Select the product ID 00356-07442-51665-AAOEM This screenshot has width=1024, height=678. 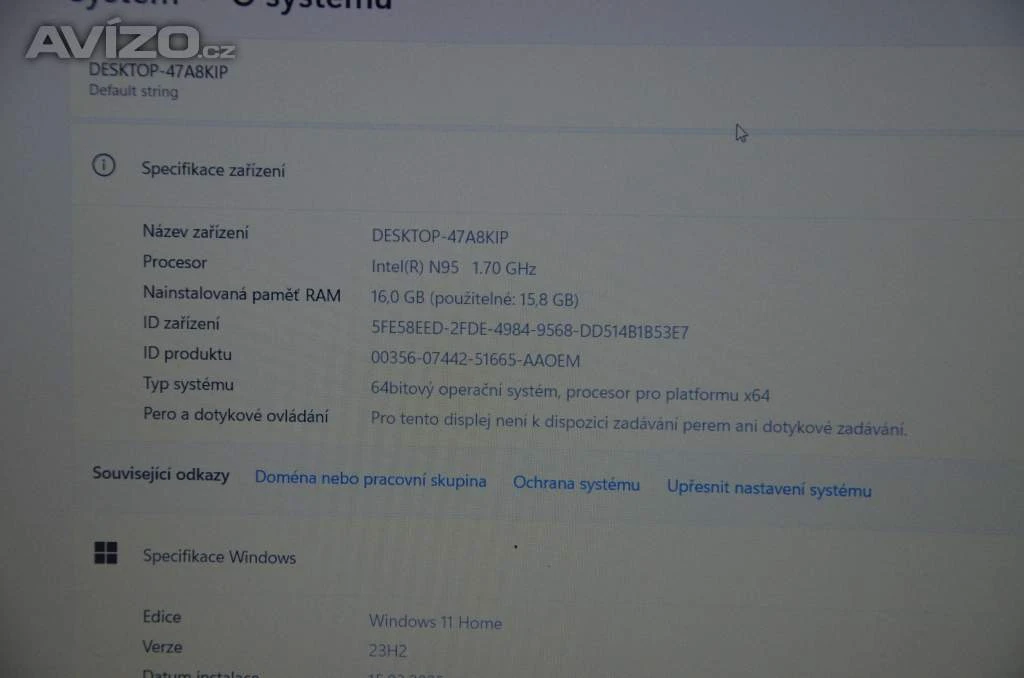[475, 359]
